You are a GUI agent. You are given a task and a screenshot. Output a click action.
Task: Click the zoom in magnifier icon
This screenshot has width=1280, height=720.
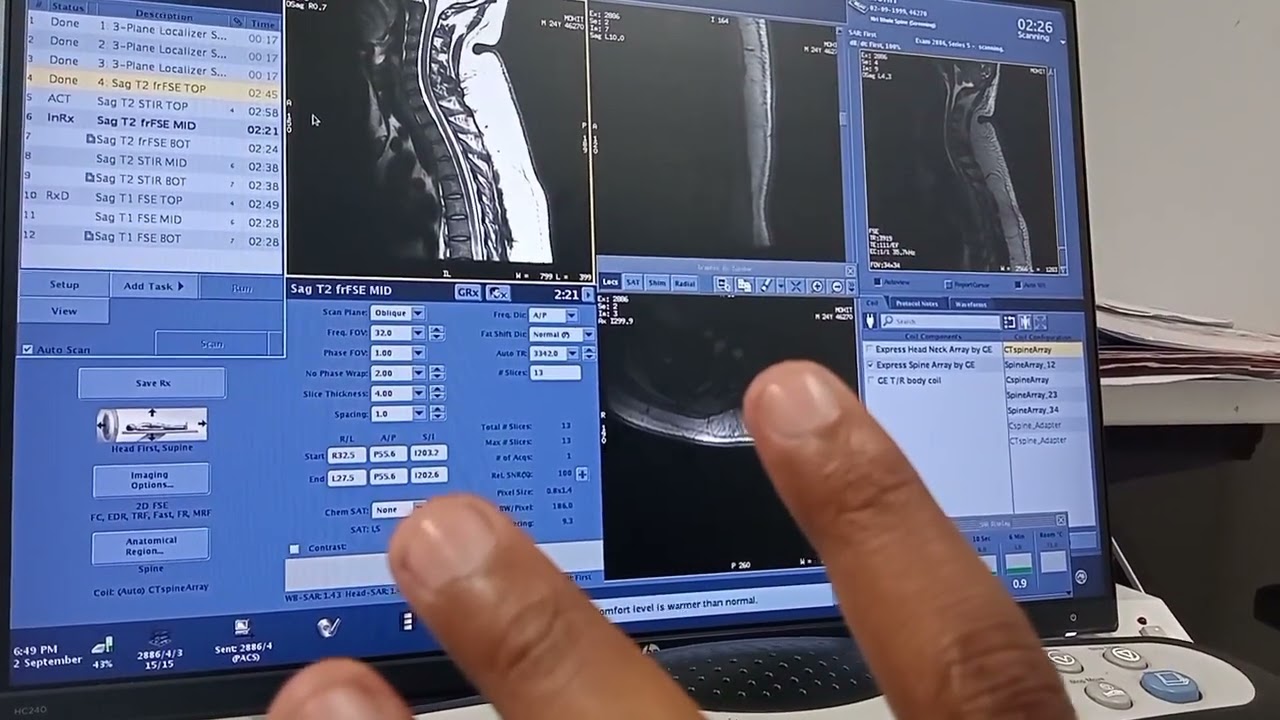[817, 286]
